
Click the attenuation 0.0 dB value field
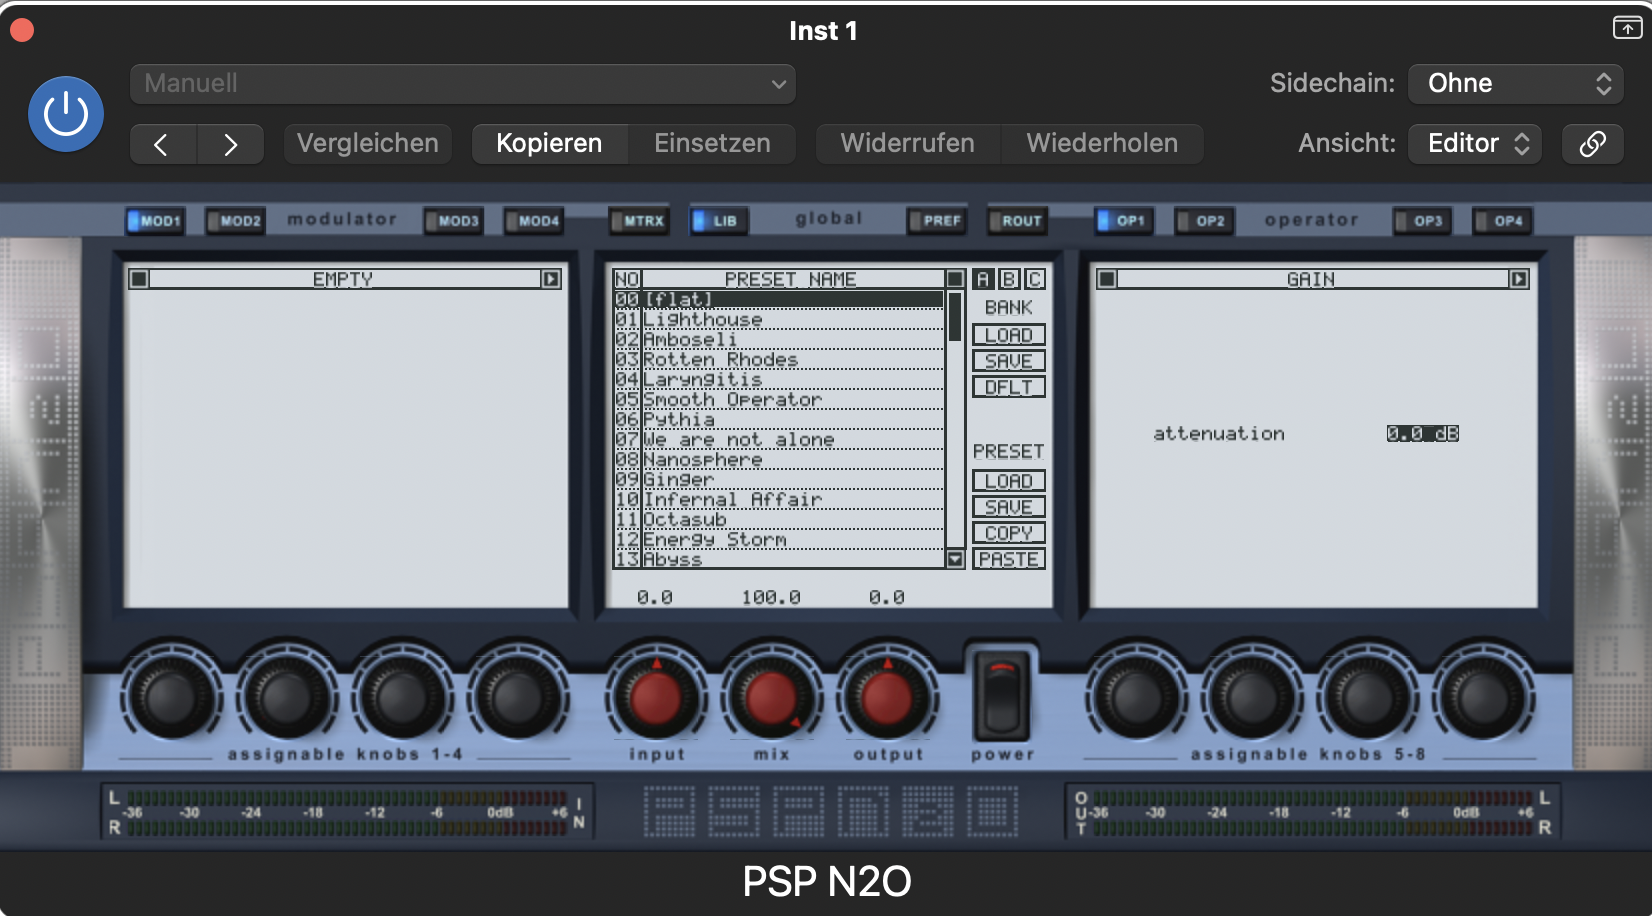1422,433
